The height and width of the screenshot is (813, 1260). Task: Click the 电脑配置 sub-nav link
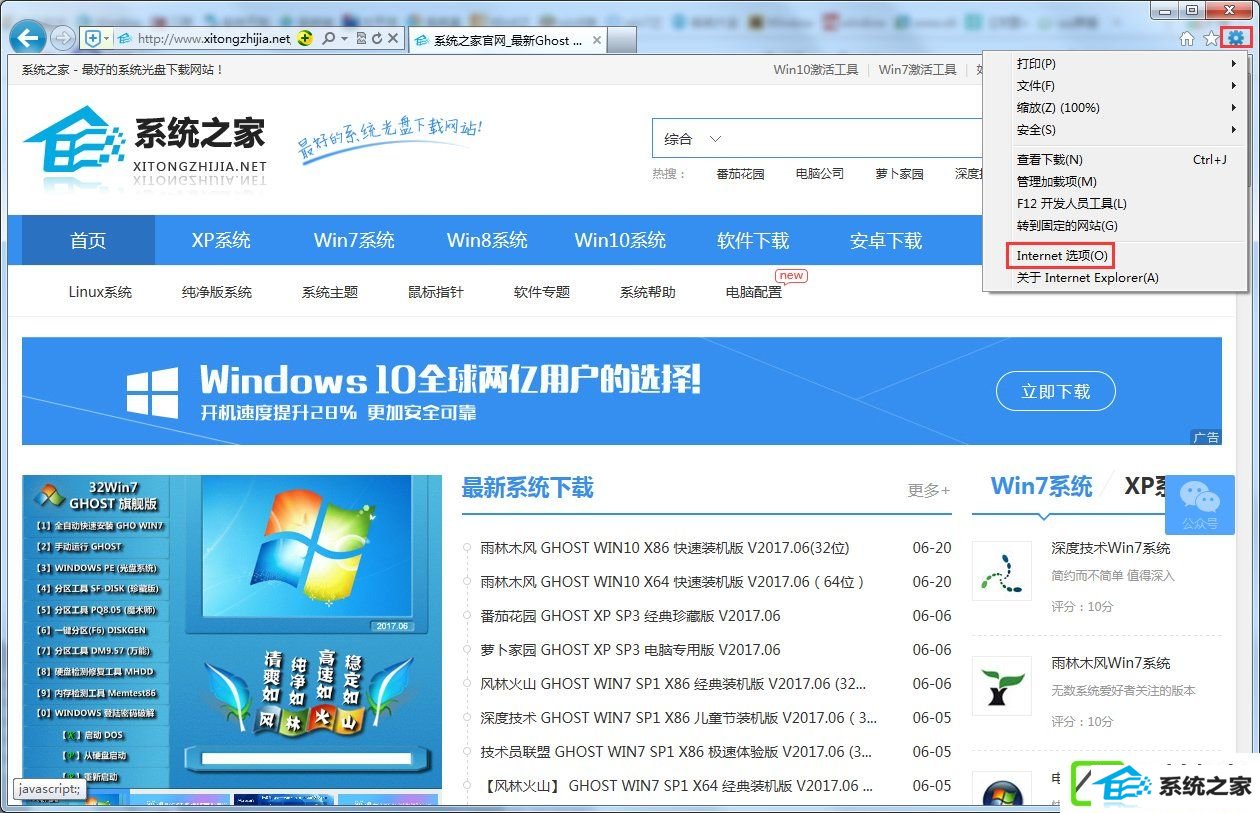[x=754, y=293]
